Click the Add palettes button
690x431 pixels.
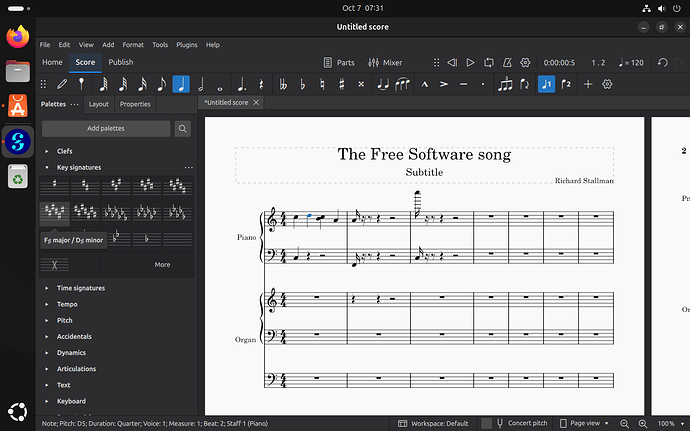click(x=106, y=129)
